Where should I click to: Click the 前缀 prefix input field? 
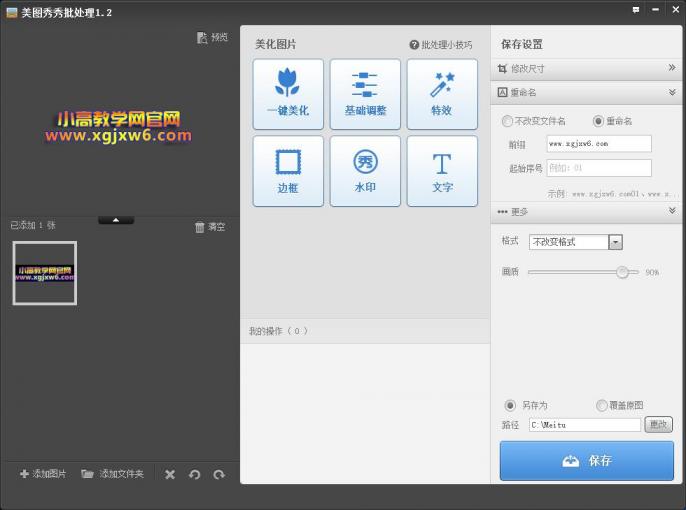[599, 143]
